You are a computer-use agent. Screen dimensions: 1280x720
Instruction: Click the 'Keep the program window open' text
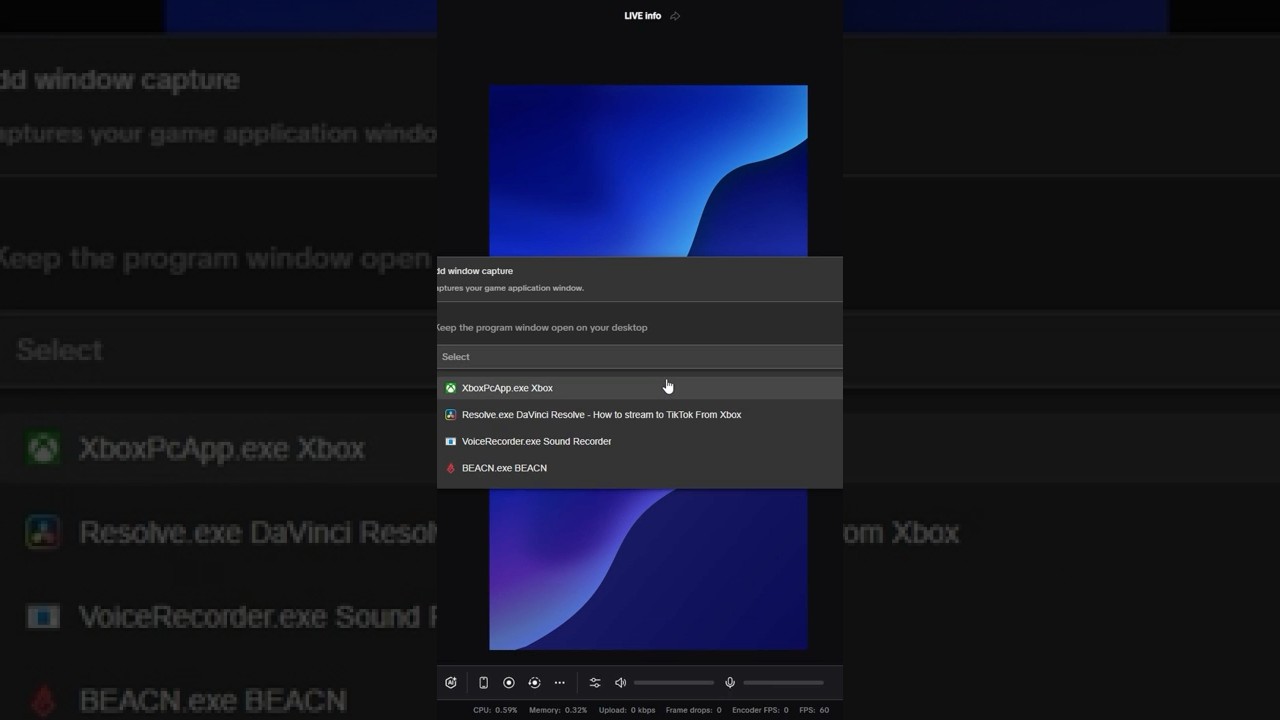[x=542, y=328]
